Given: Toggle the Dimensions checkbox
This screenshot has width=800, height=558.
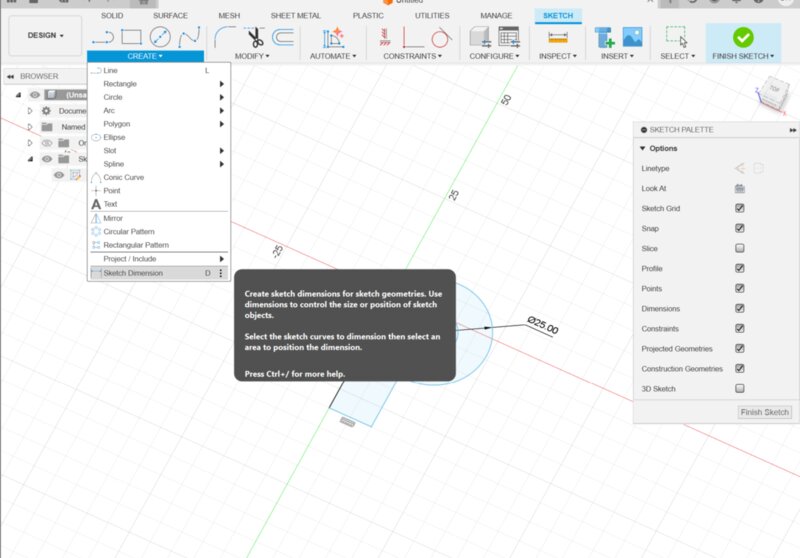Looking at the screenshot, I should point(739,308).
